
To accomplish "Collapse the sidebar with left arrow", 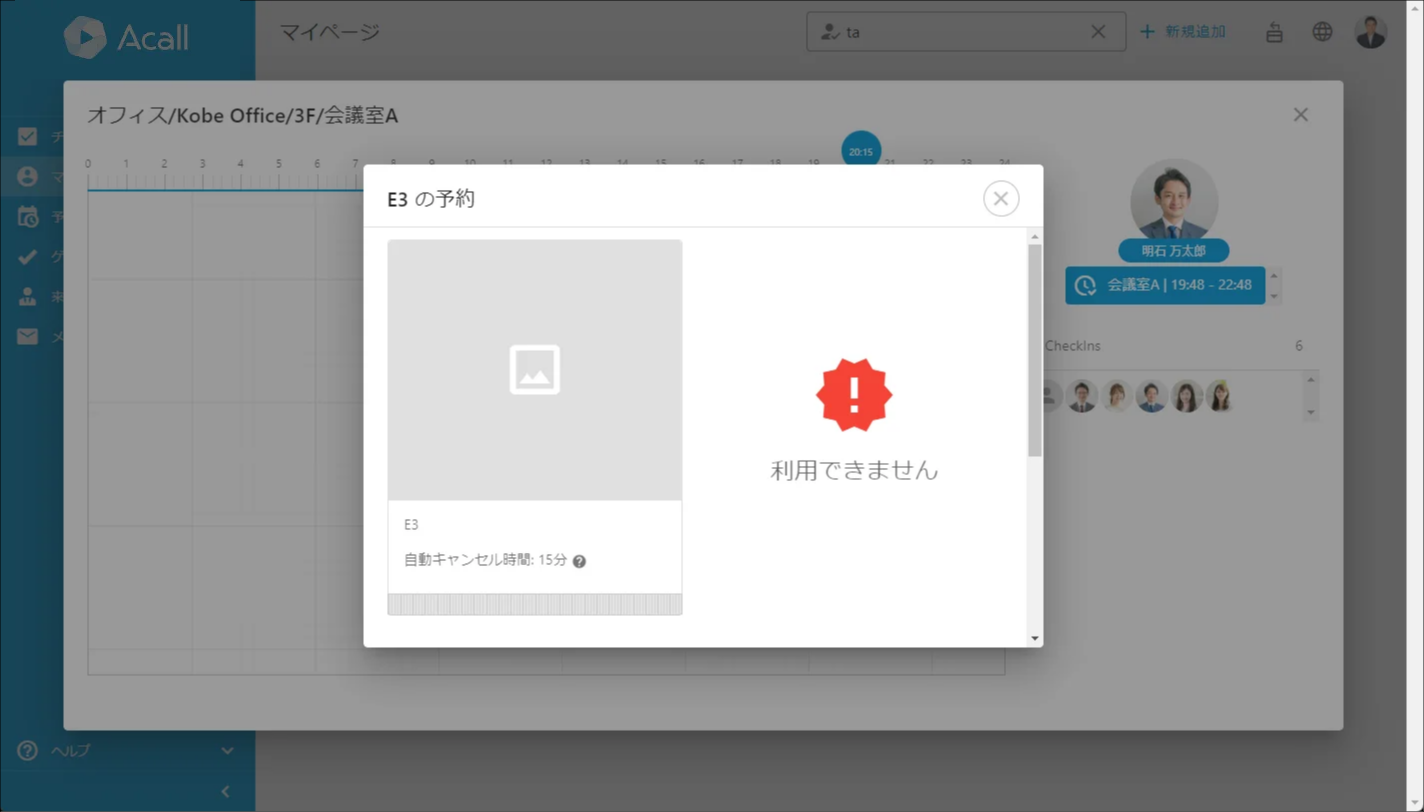I will 225,791.
